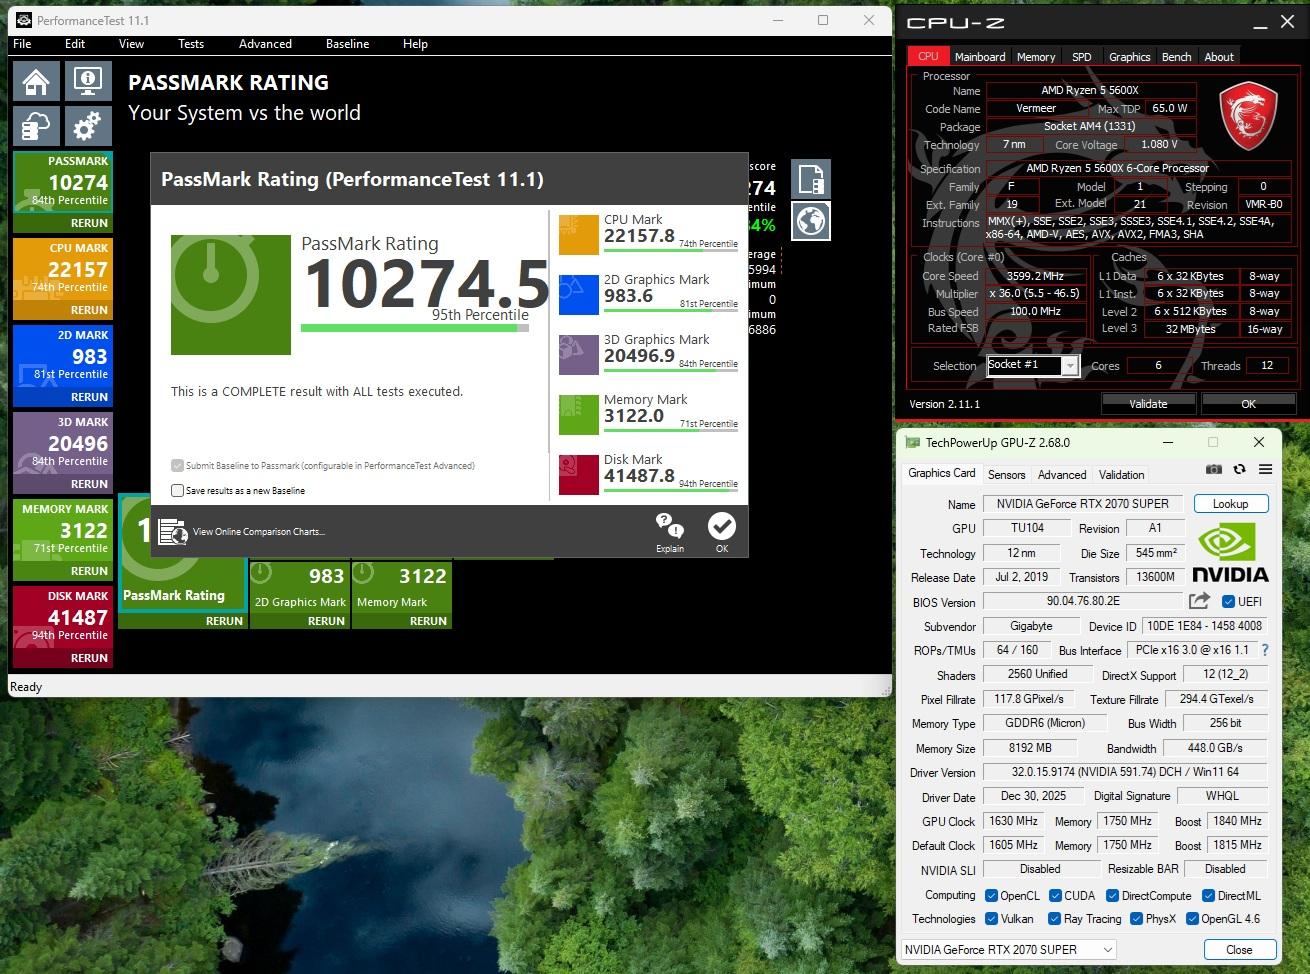
Task: Toggle the DirectCompute checkbox
Action: (x=1112, y=896)
